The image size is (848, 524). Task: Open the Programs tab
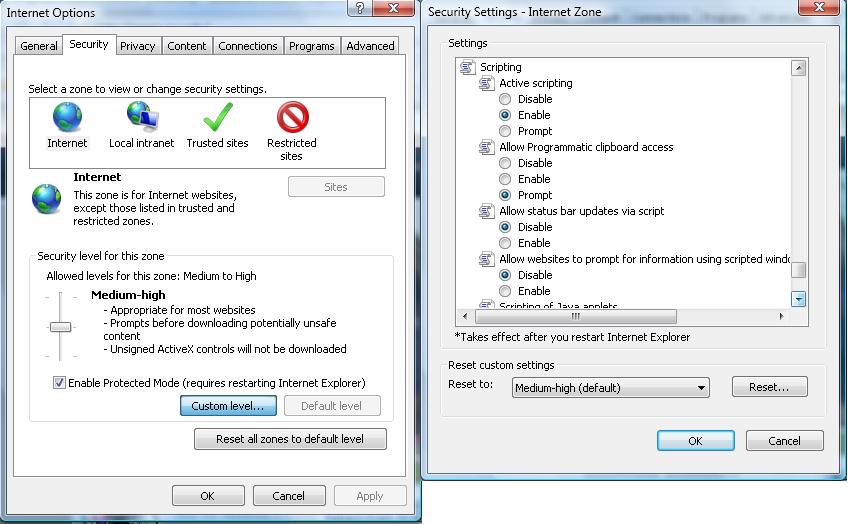[312, 46]
